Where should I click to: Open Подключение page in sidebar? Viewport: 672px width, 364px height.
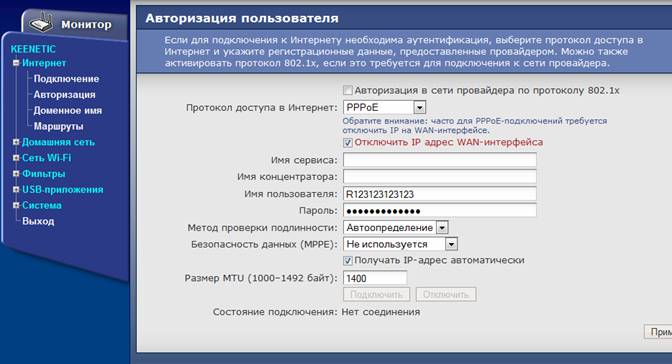(x=66, y=79)
